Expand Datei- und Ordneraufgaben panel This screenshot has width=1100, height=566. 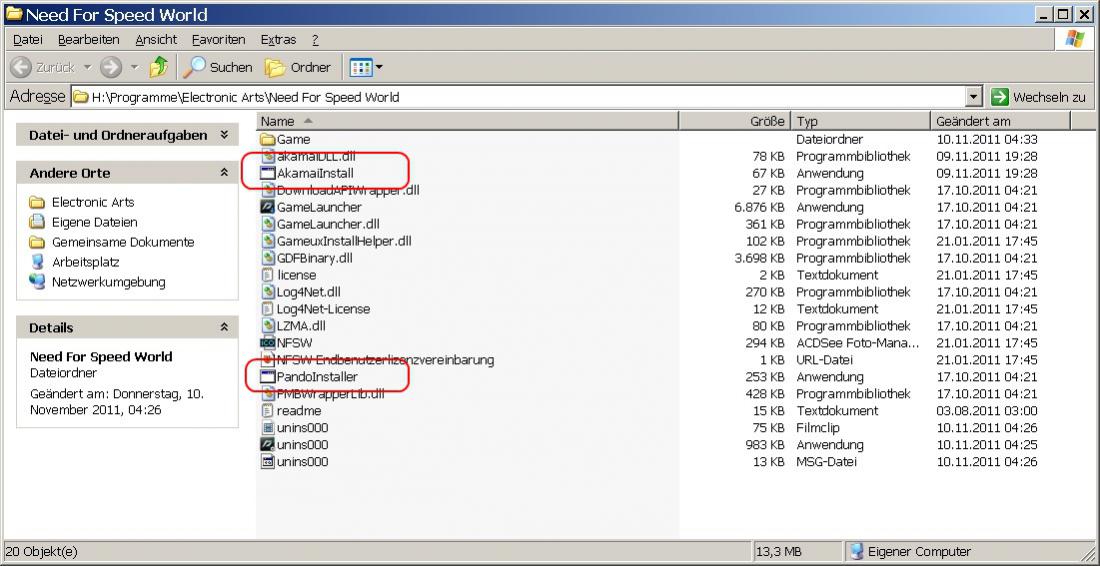224,135
